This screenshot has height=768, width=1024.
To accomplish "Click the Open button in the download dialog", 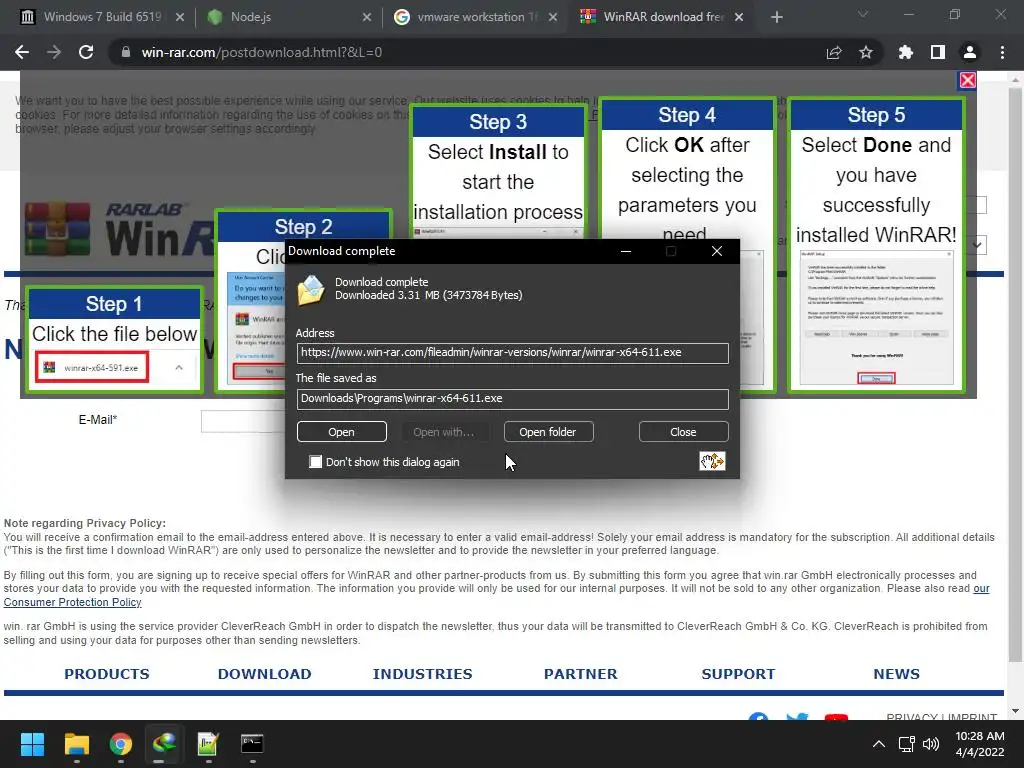I will pos(342,432).
